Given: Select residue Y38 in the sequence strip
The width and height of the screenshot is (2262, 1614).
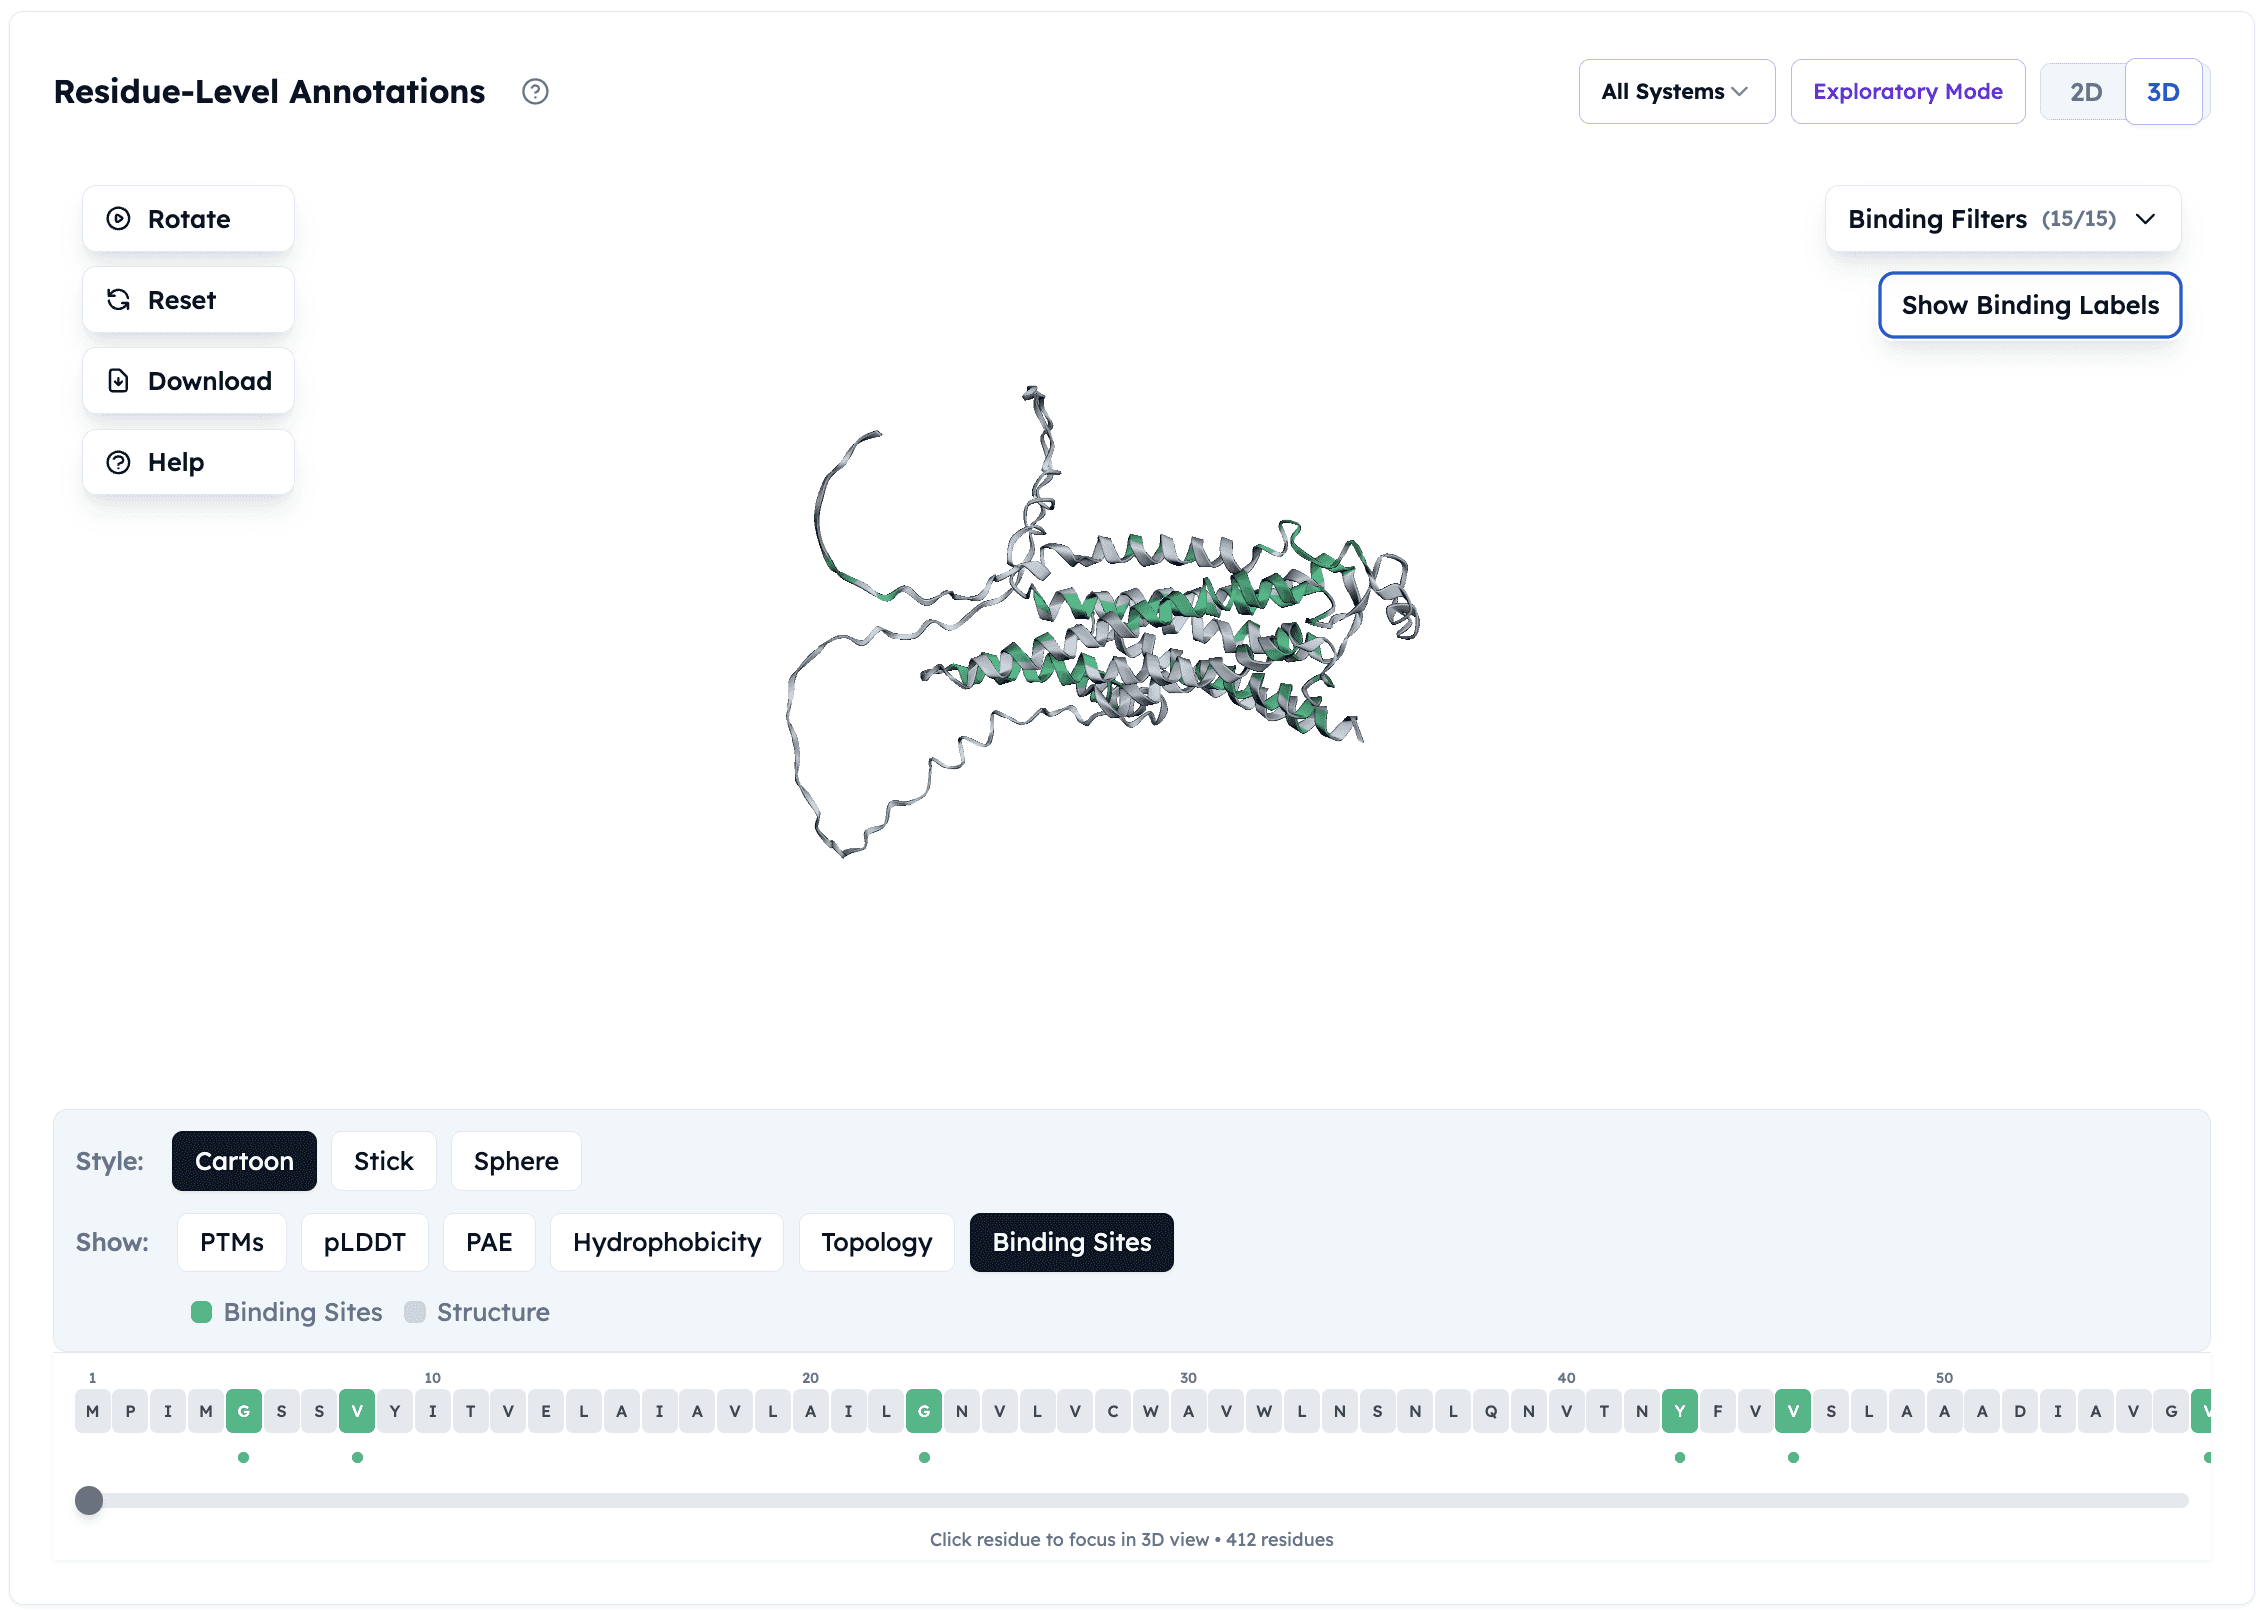Looking at the screenshot, I should pyautogui.click(x=1680, y=1410).
